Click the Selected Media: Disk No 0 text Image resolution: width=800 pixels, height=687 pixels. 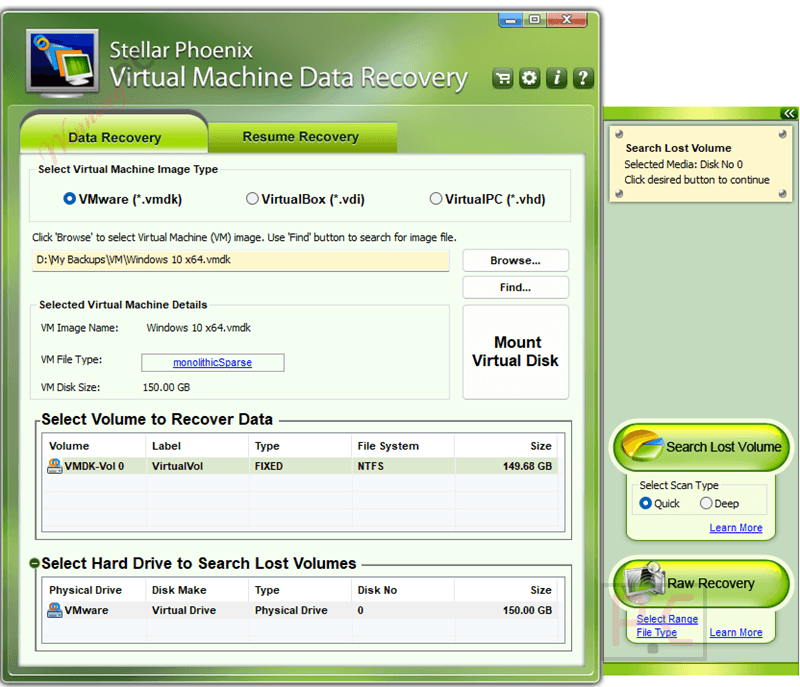tap(684, 164)
